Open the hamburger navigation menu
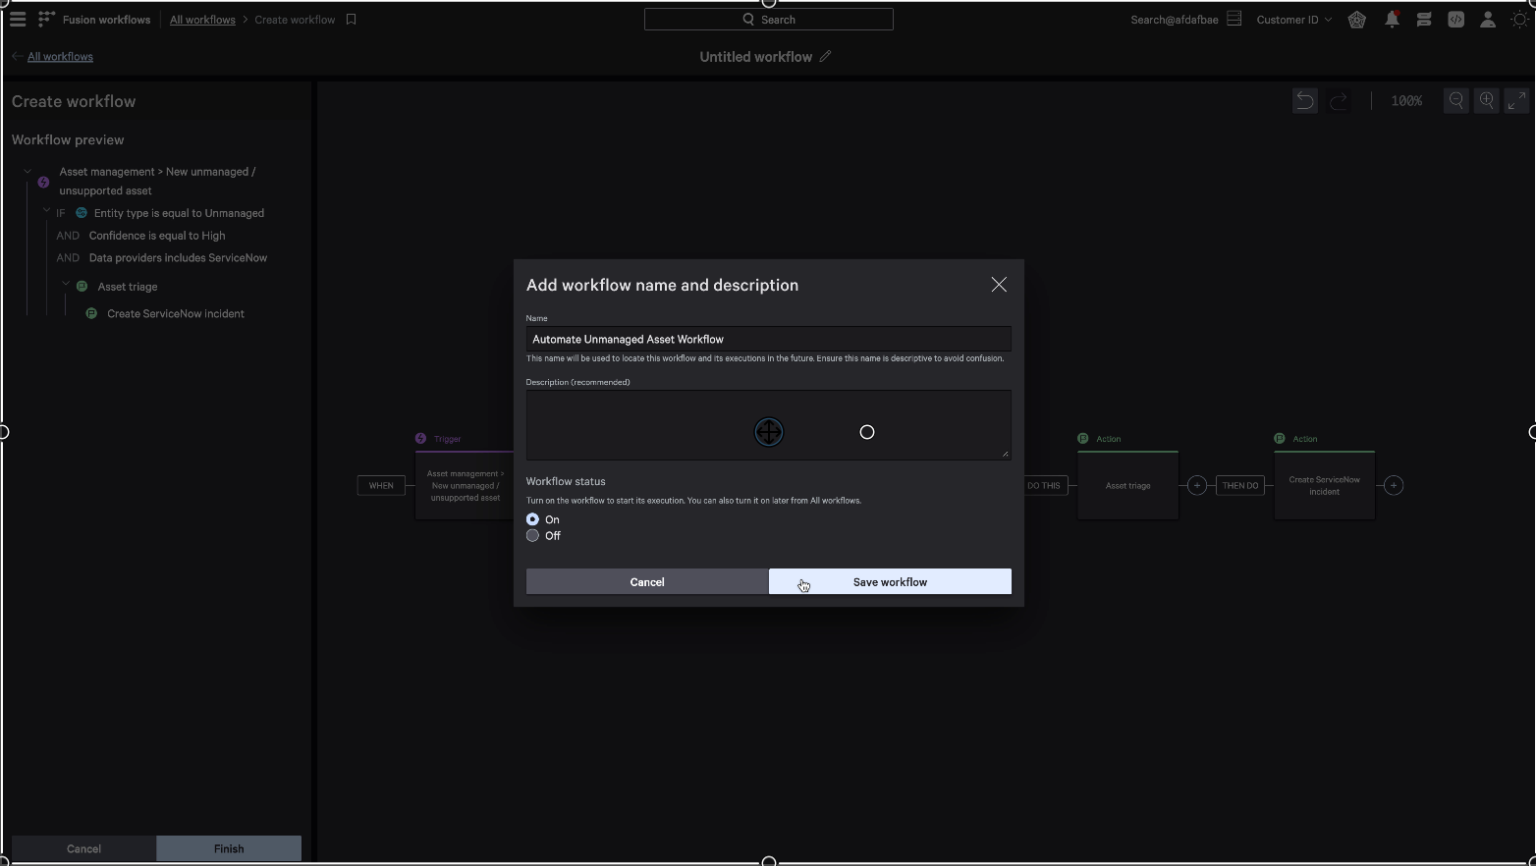The width and height of the screenshot is (1536, 866). pyautogui.click(x=17, y=19)
